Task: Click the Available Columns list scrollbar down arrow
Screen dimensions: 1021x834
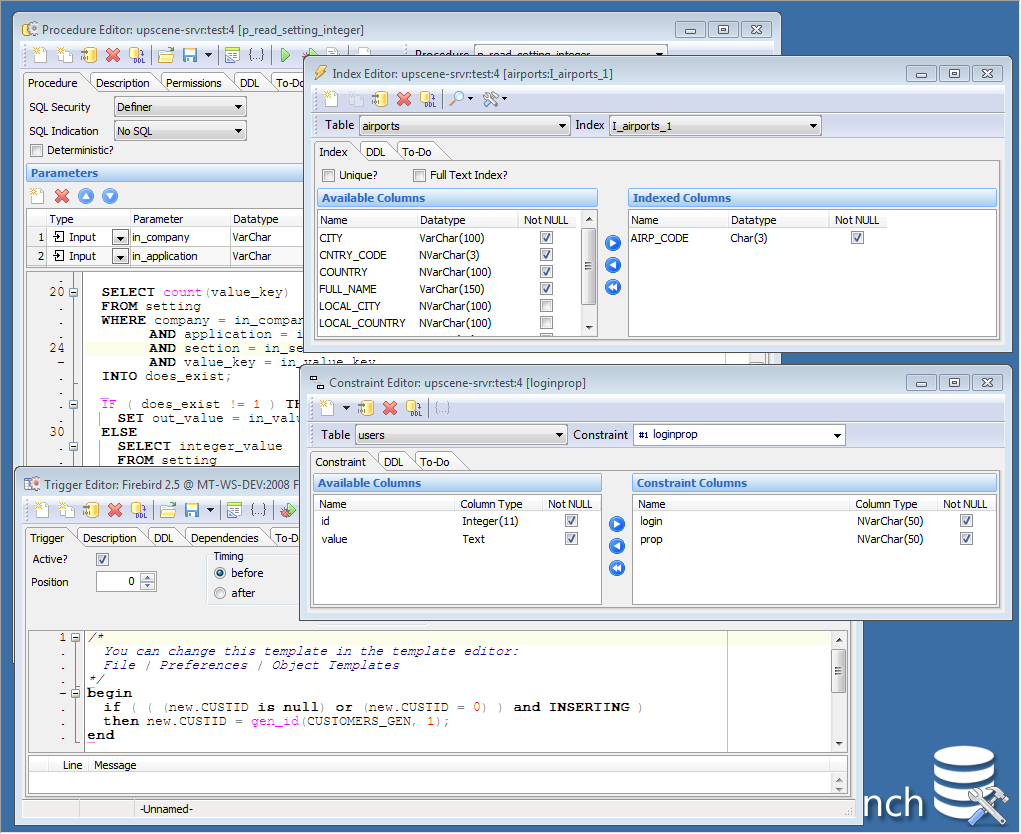Action: 589,327
